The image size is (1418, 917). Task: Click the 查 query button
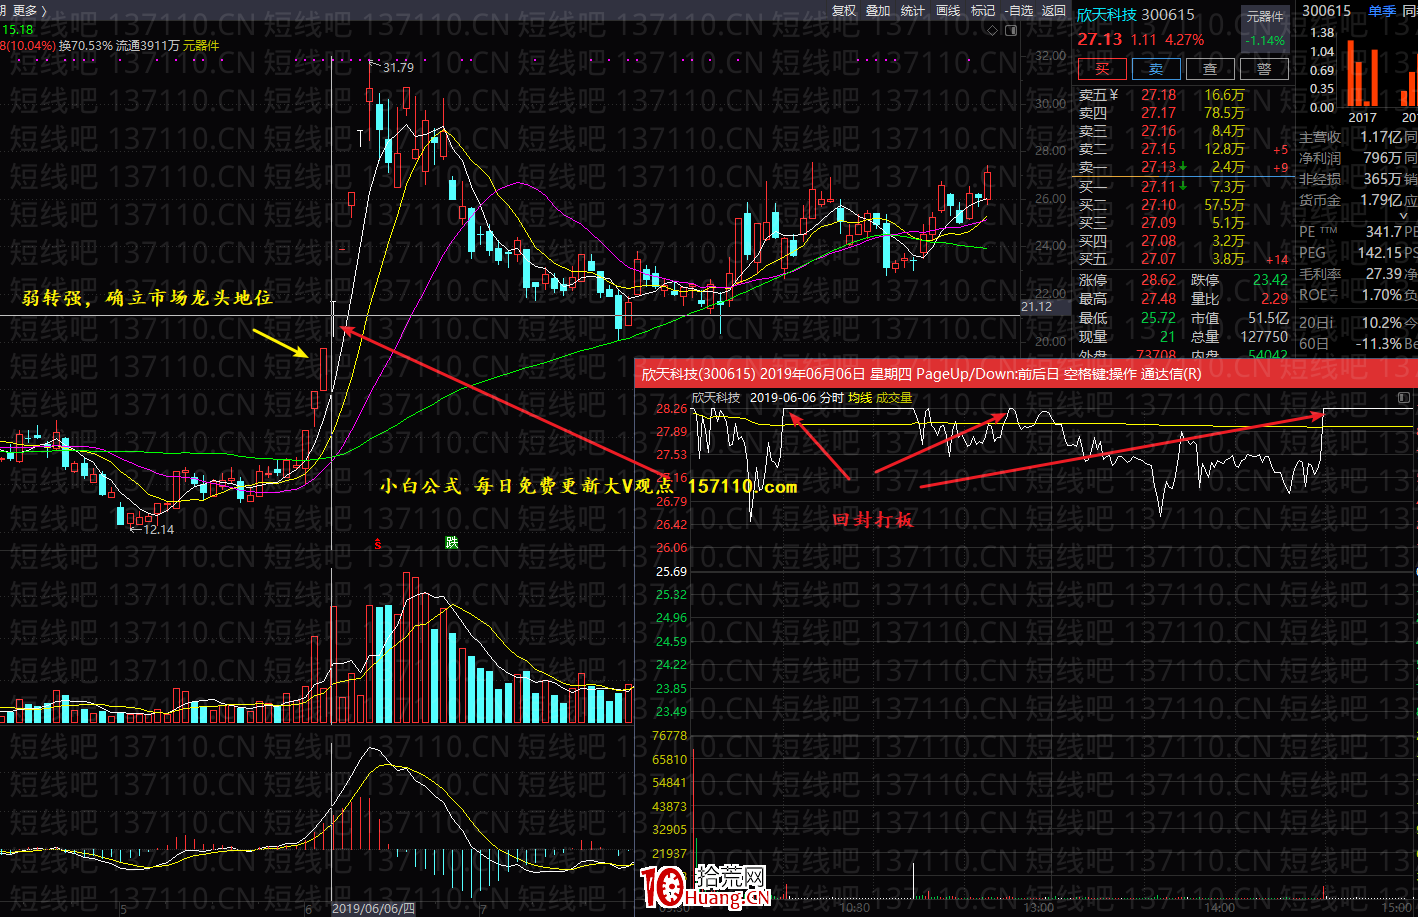coord(1210,69)
